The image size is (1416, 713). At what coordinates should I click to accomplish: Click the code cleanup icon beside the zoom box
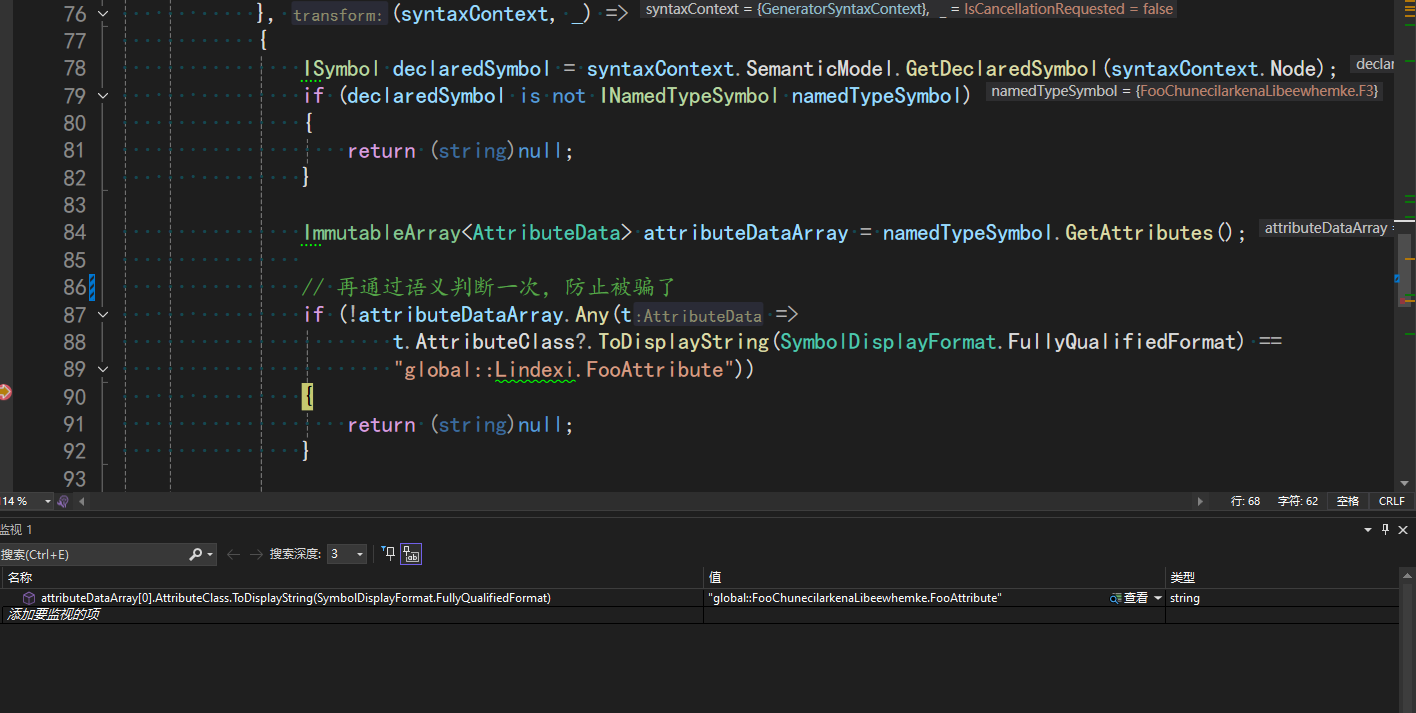click(63, 501)
